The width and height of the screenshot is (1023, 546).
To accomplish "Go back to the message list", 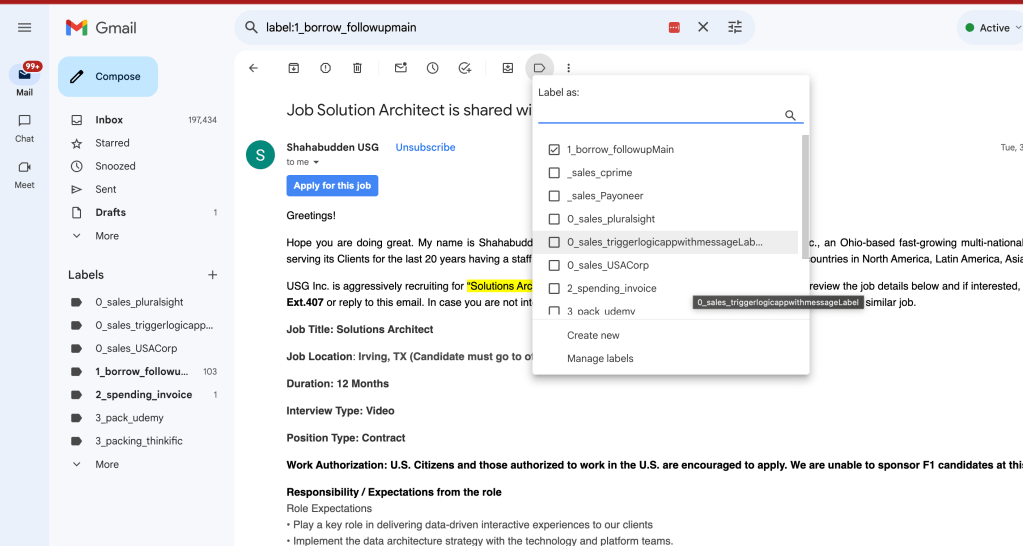I will tap(253, 68).
